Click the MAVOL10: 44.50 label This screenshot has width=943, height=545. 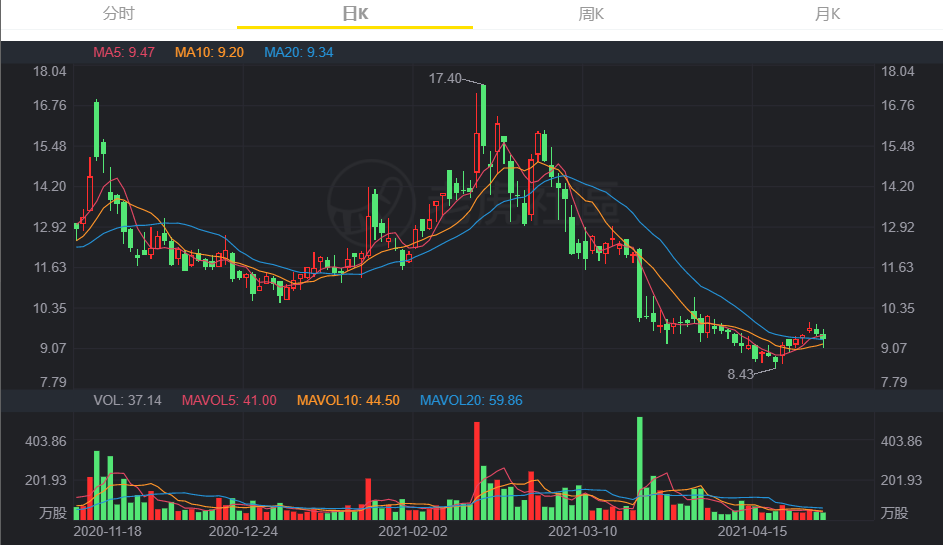pyautogui.click(x=348, y=400)
